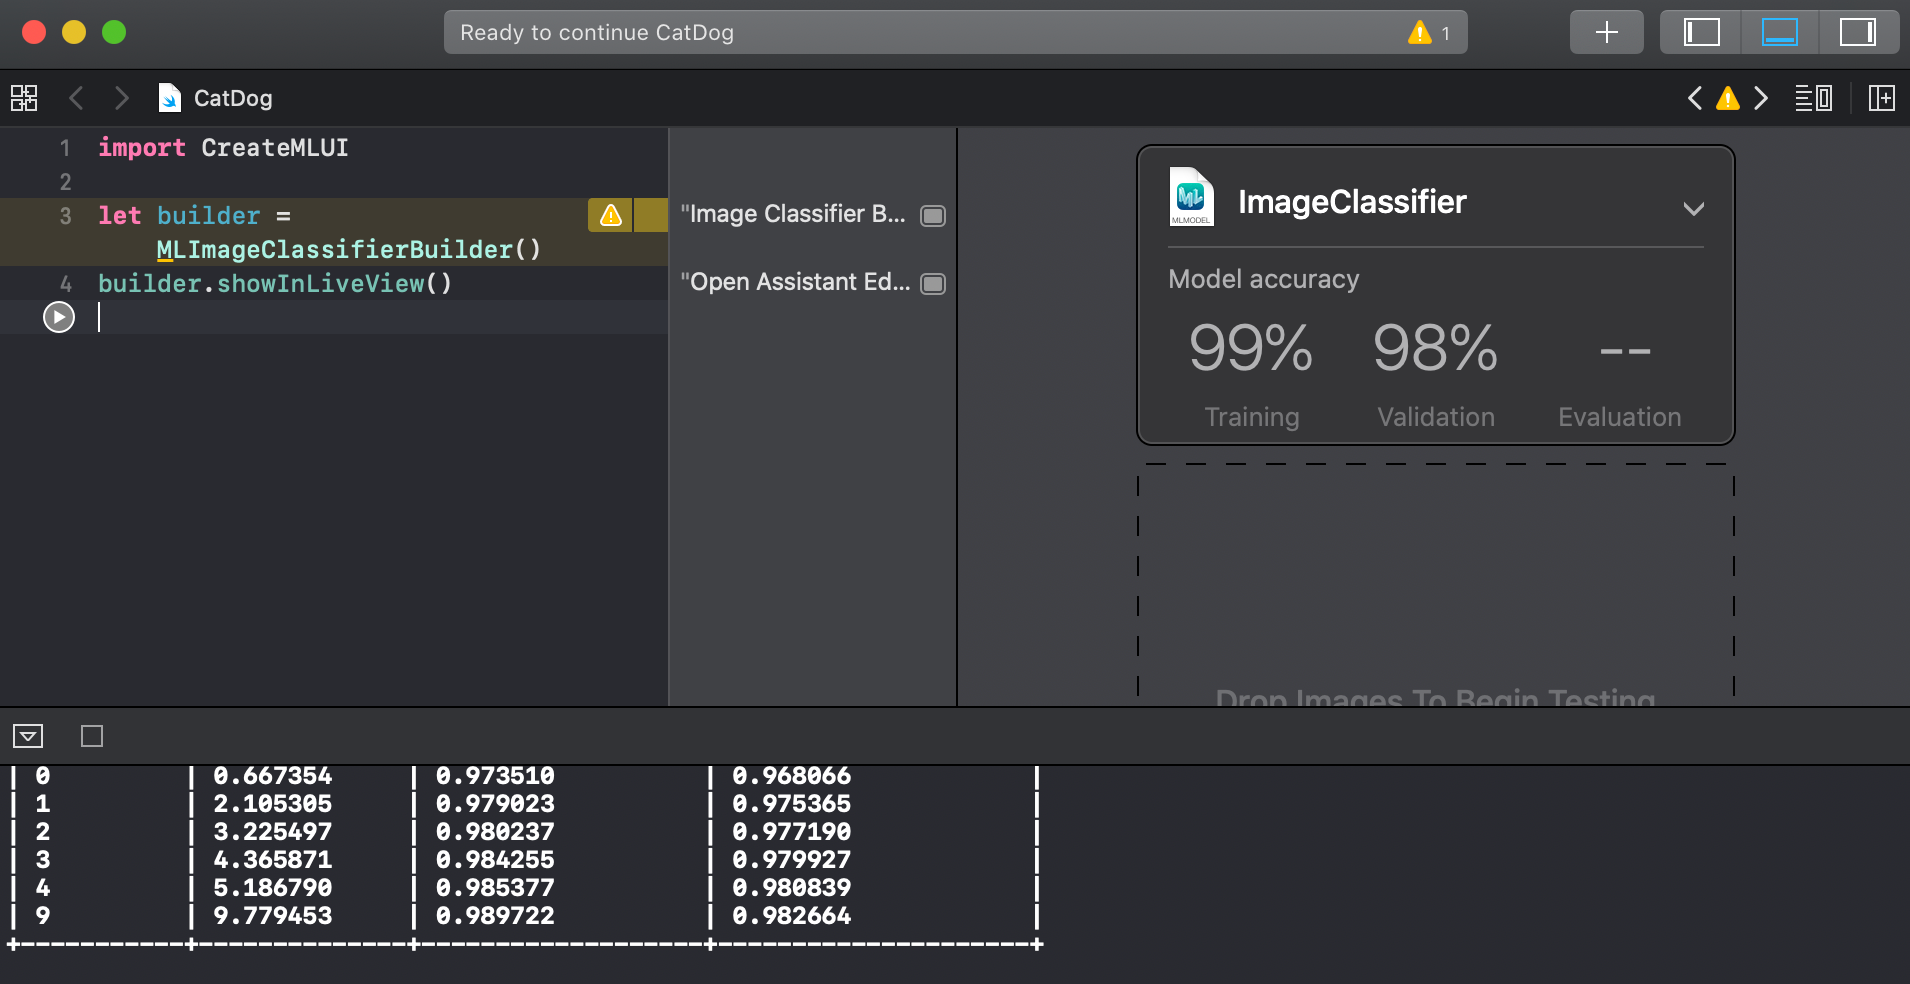
Task: Click the warning icon on line 3
Action: (610, 215)
